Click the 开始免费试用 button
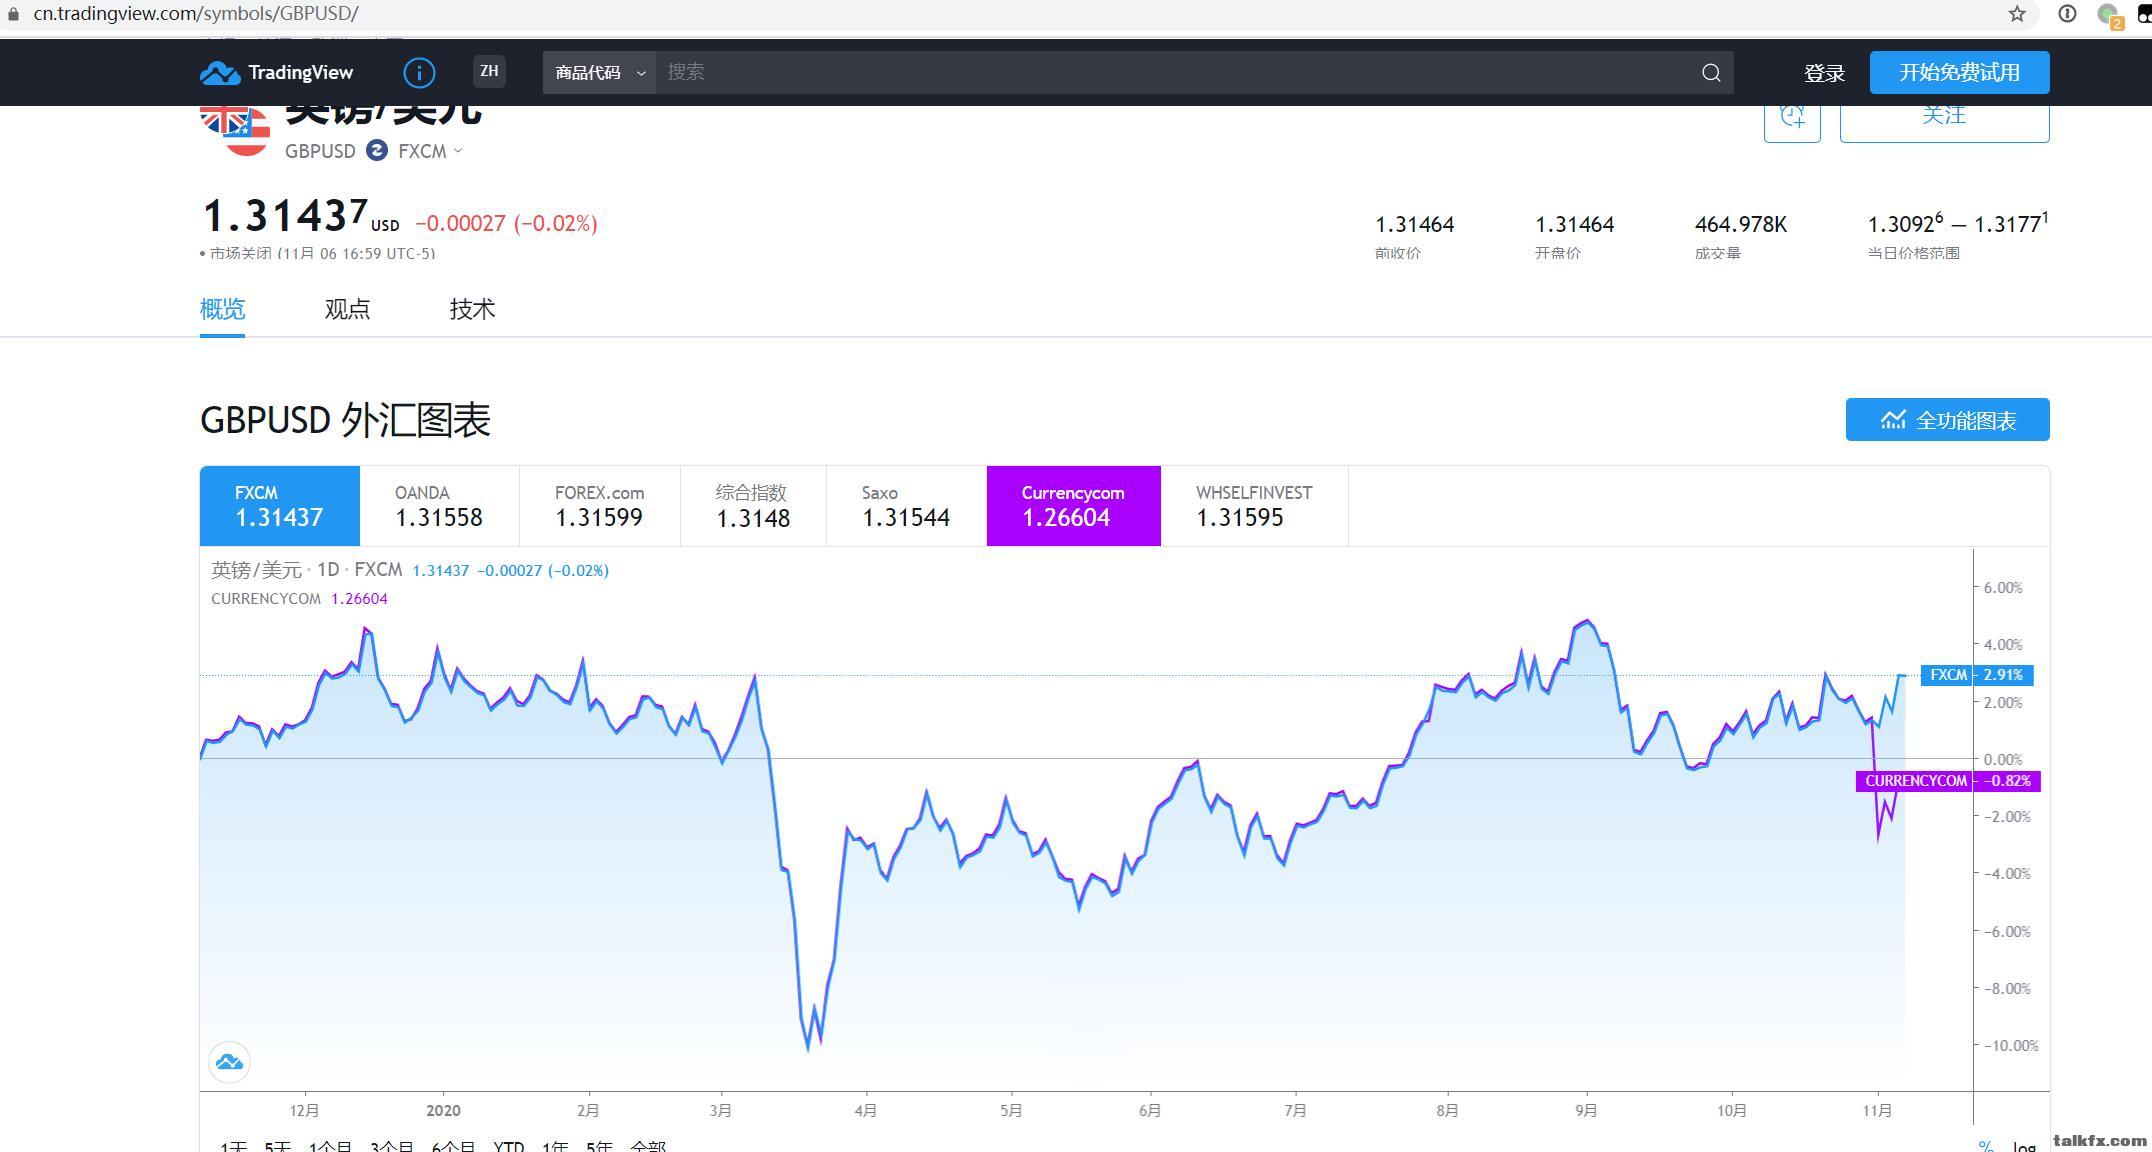This screenshot has width=2152, height=1152. pos(1959,72)
